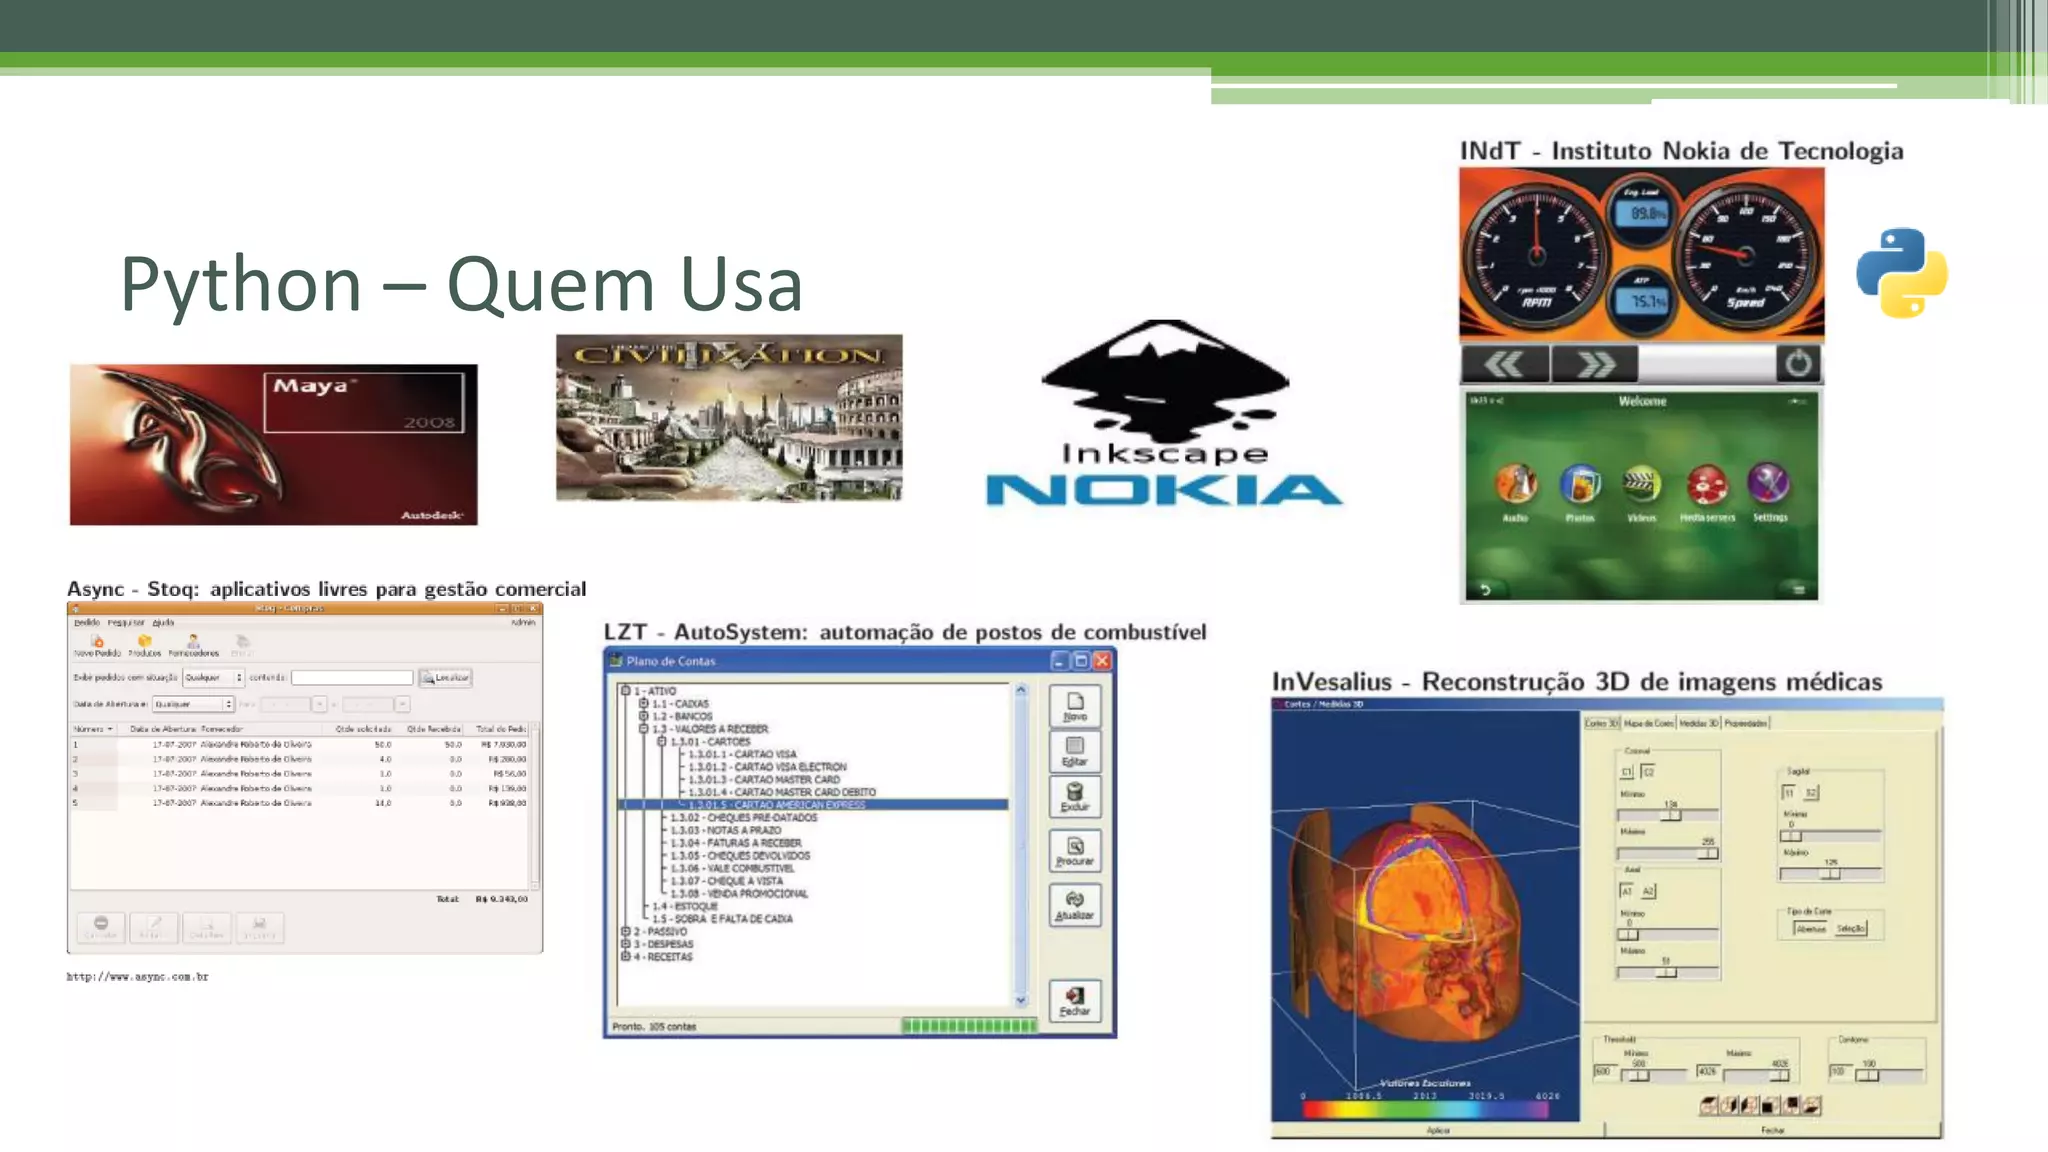2048x1152 pixels.
Task: Select 1.4 - ESTOQUE entry
Action: point(685,906)
